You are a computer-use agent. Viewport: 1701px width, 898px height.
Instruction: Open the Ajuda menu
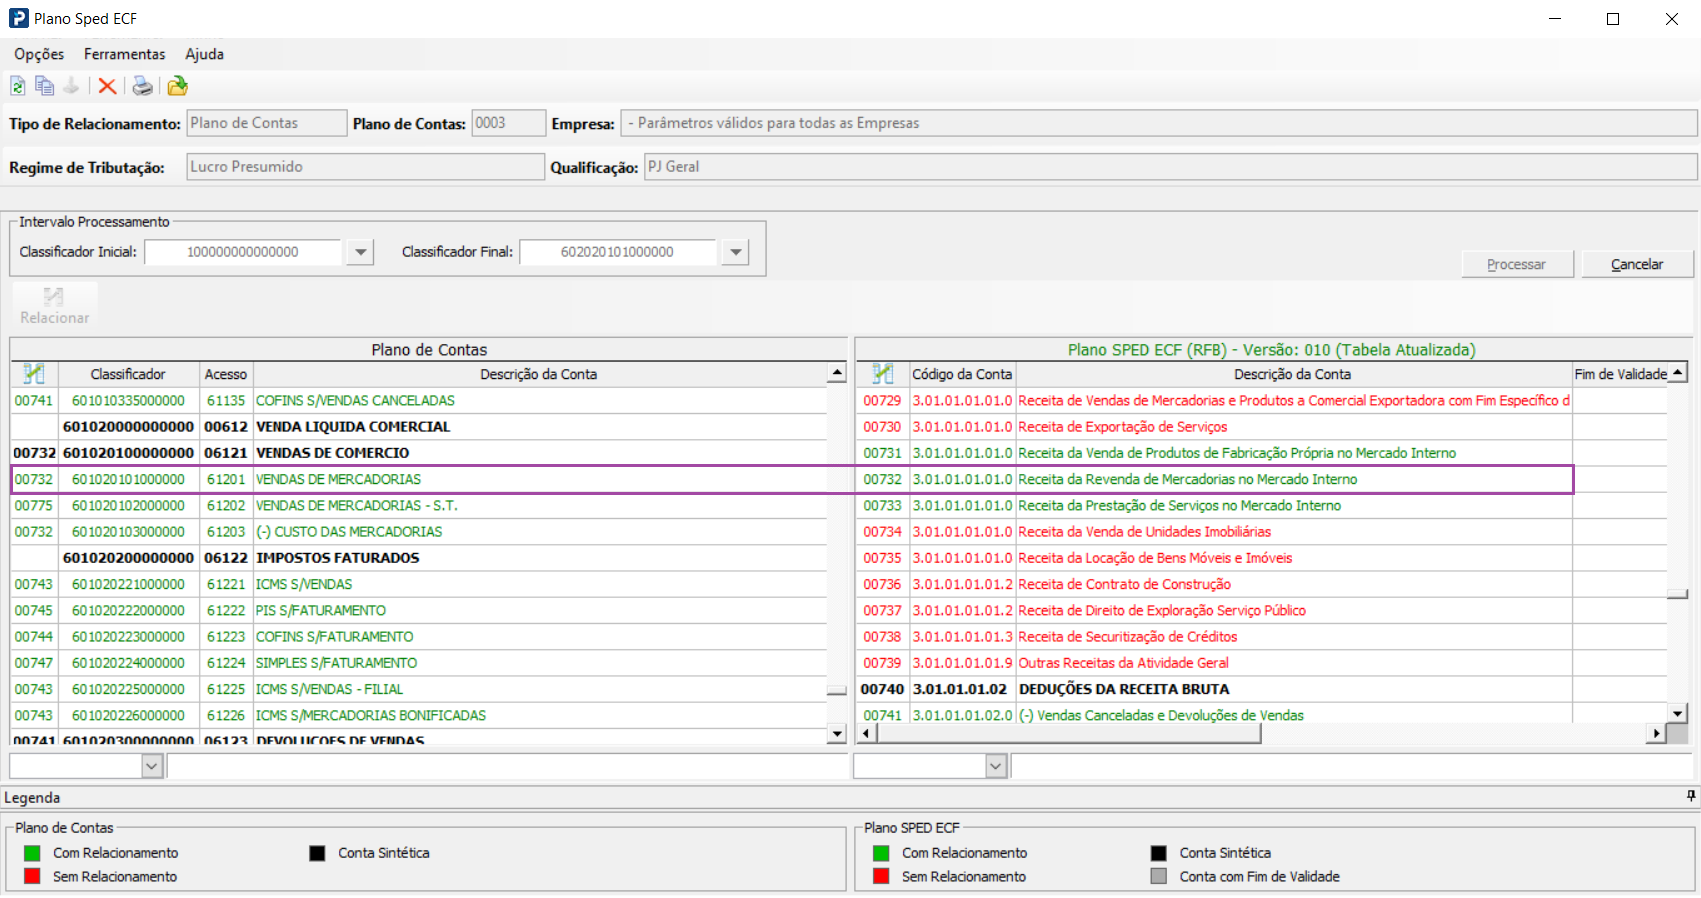click(x=204, y=54)
